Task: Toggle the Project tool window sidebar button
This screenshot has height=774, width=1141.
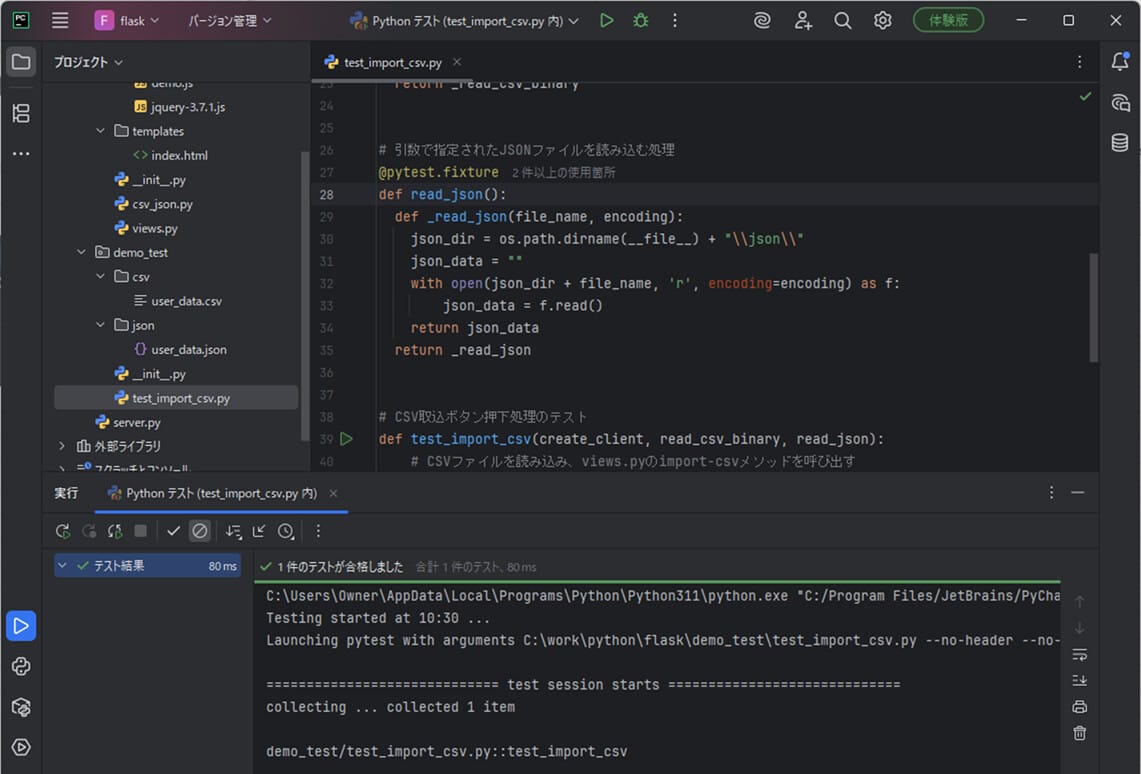Action: [x=21, y=62]
